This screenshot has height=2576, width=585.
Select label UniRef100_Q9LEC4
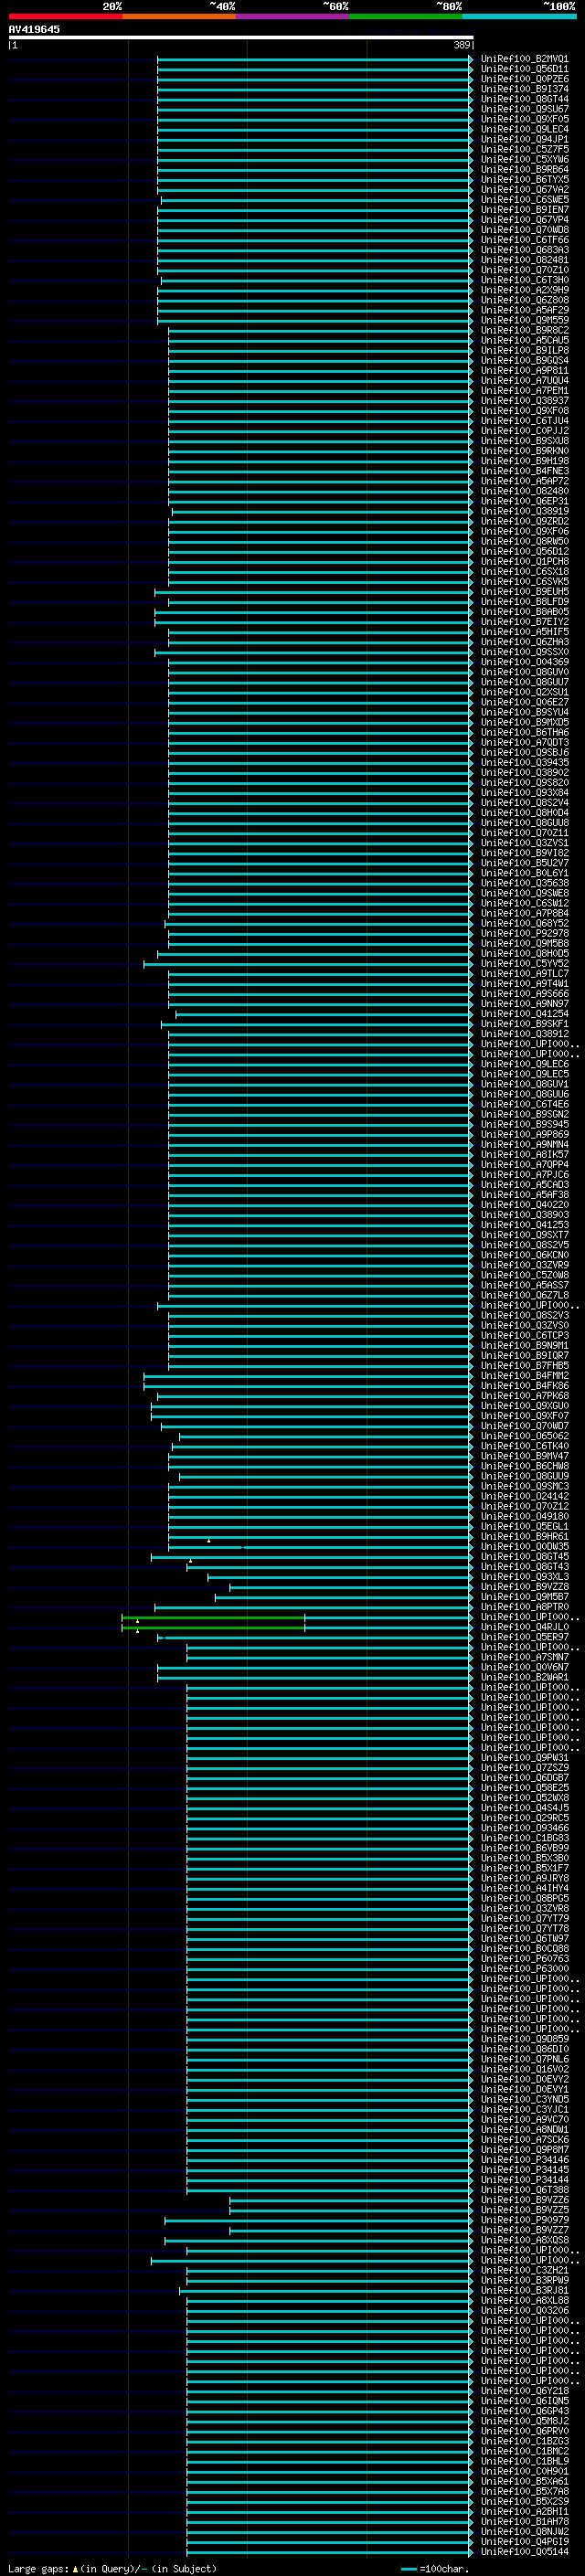coord(525,129)
